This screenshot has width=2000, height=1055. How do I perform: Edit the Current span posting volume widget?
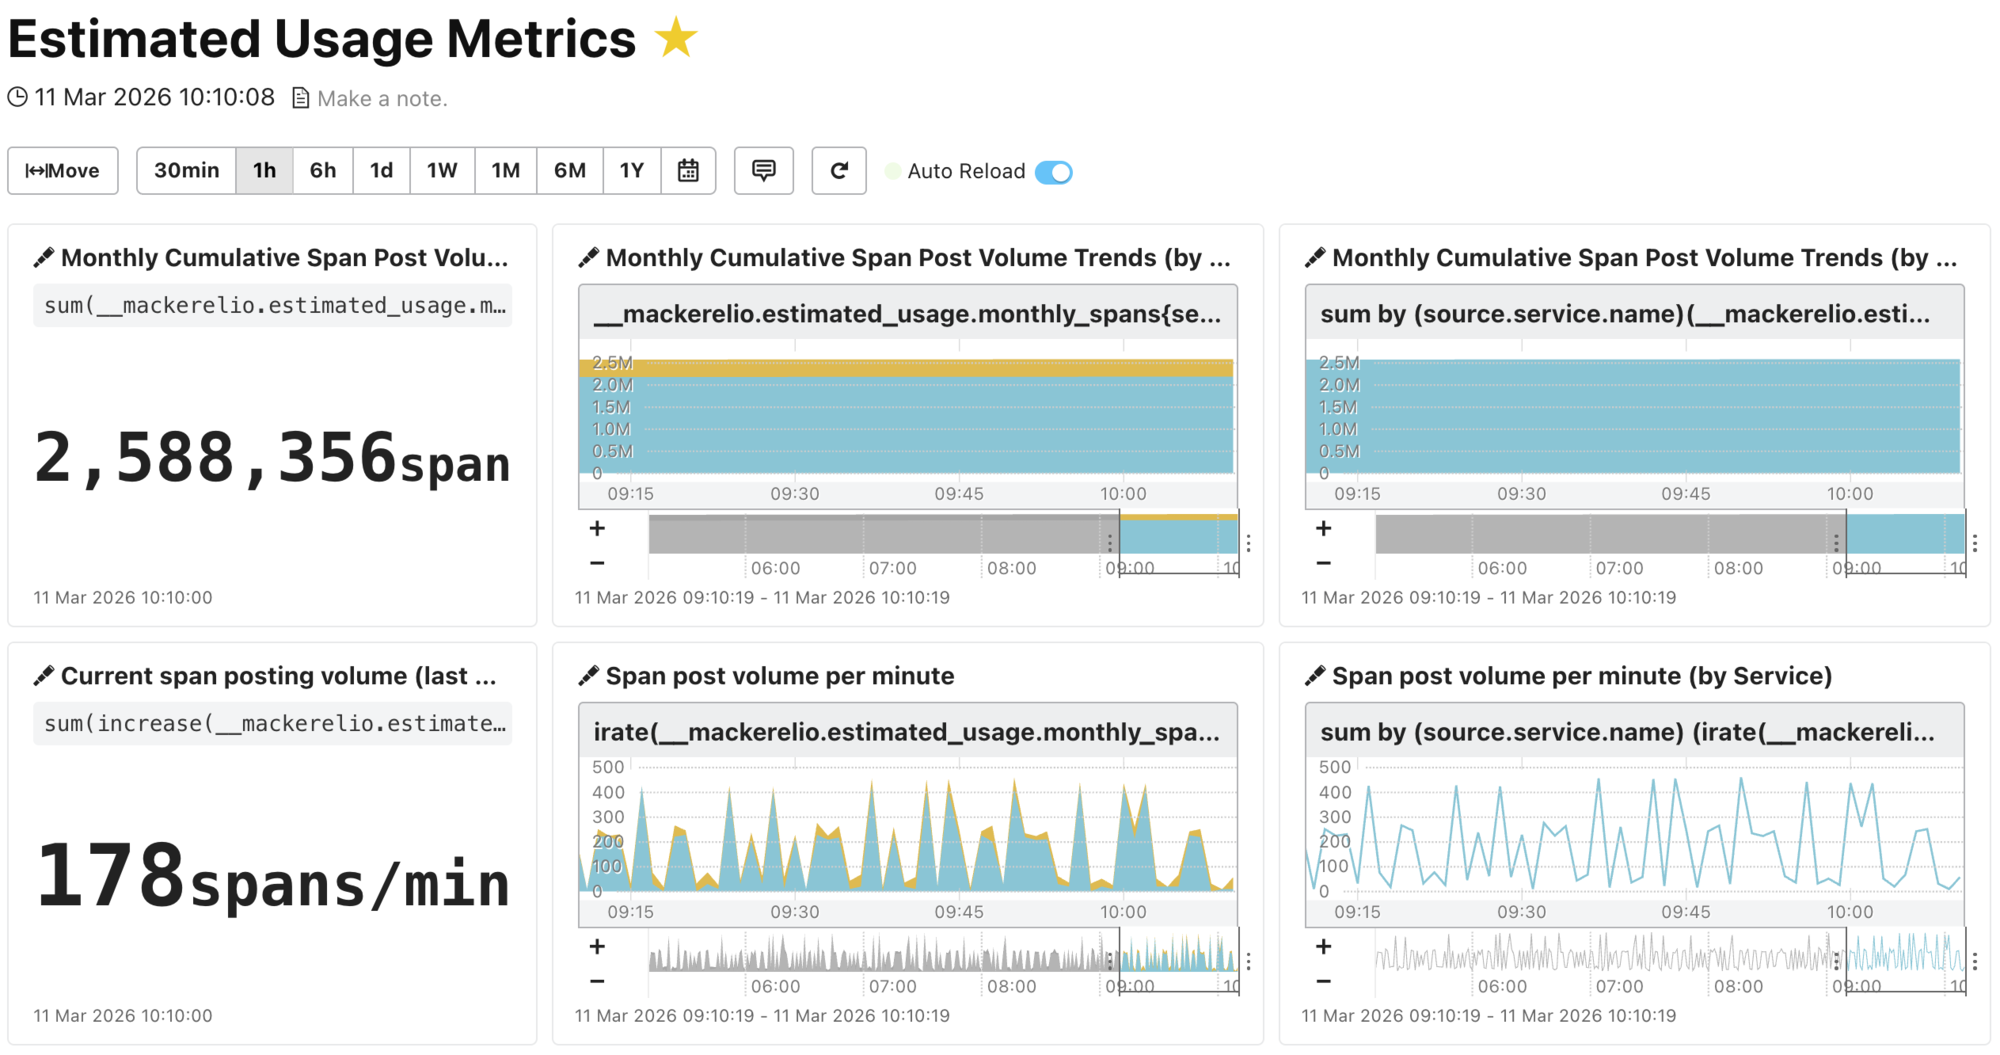click(43, 676)
